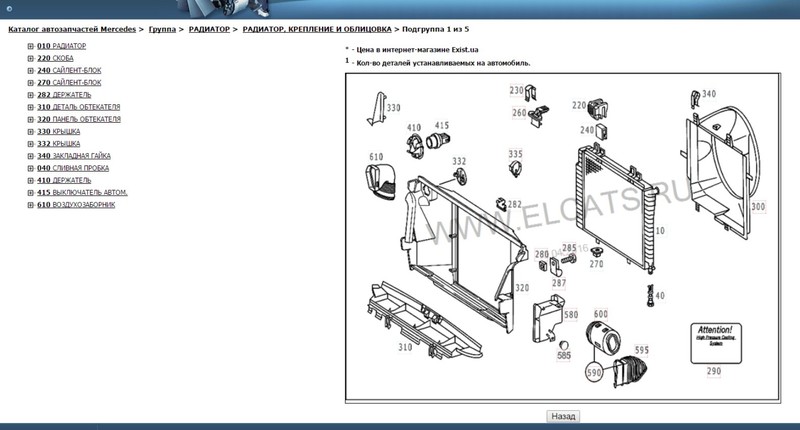This screenshot has width=800, height=430.
Task: Select part 610 air intake in diagram
Action: 376,157
